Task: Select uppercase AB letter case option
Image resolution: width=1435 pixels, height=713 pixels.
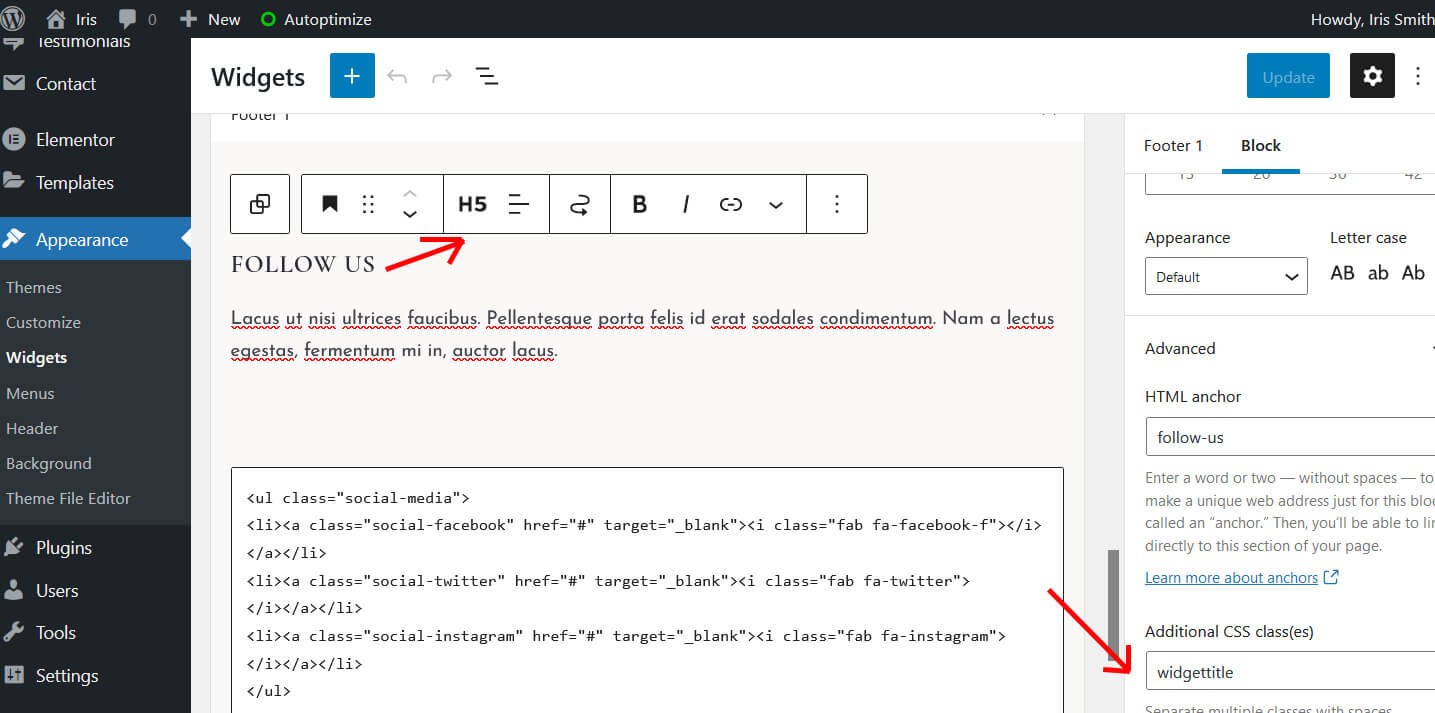Action: (1342, 273)
